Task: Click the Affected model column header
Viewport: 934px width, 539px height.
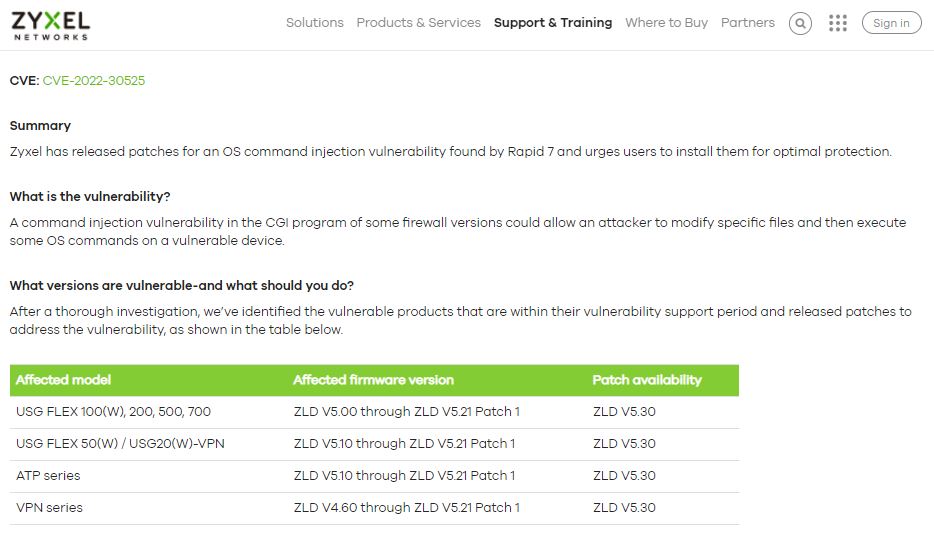Action: tap(63, 380)
